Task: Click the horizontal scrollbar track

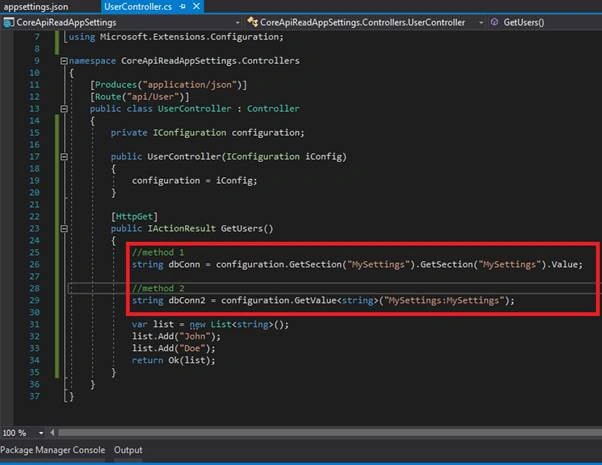Action: click(330, 433)
